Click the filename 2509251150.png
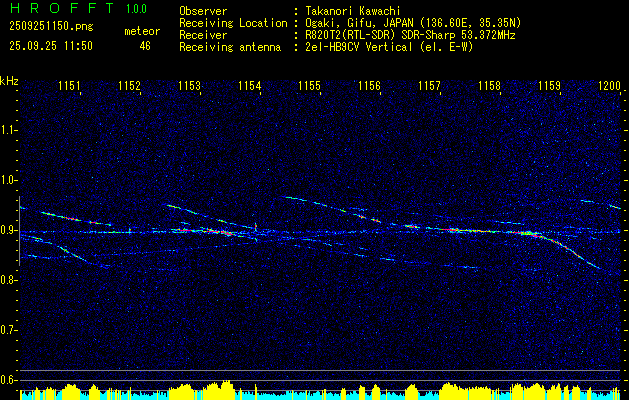This screenshot has width=629, height=400. (51, 27)
